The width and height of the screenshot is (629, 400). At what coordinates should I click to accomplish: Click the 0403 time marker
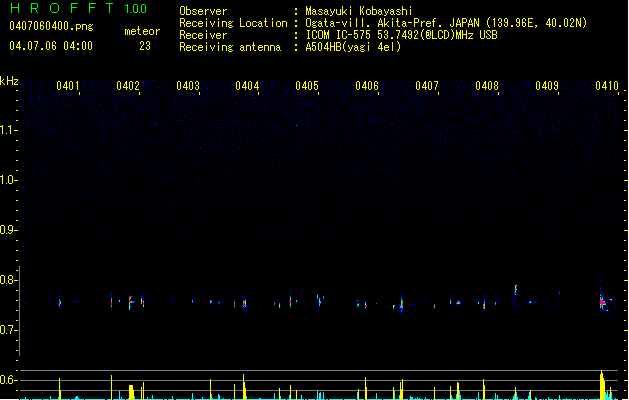tap(188, 86)
